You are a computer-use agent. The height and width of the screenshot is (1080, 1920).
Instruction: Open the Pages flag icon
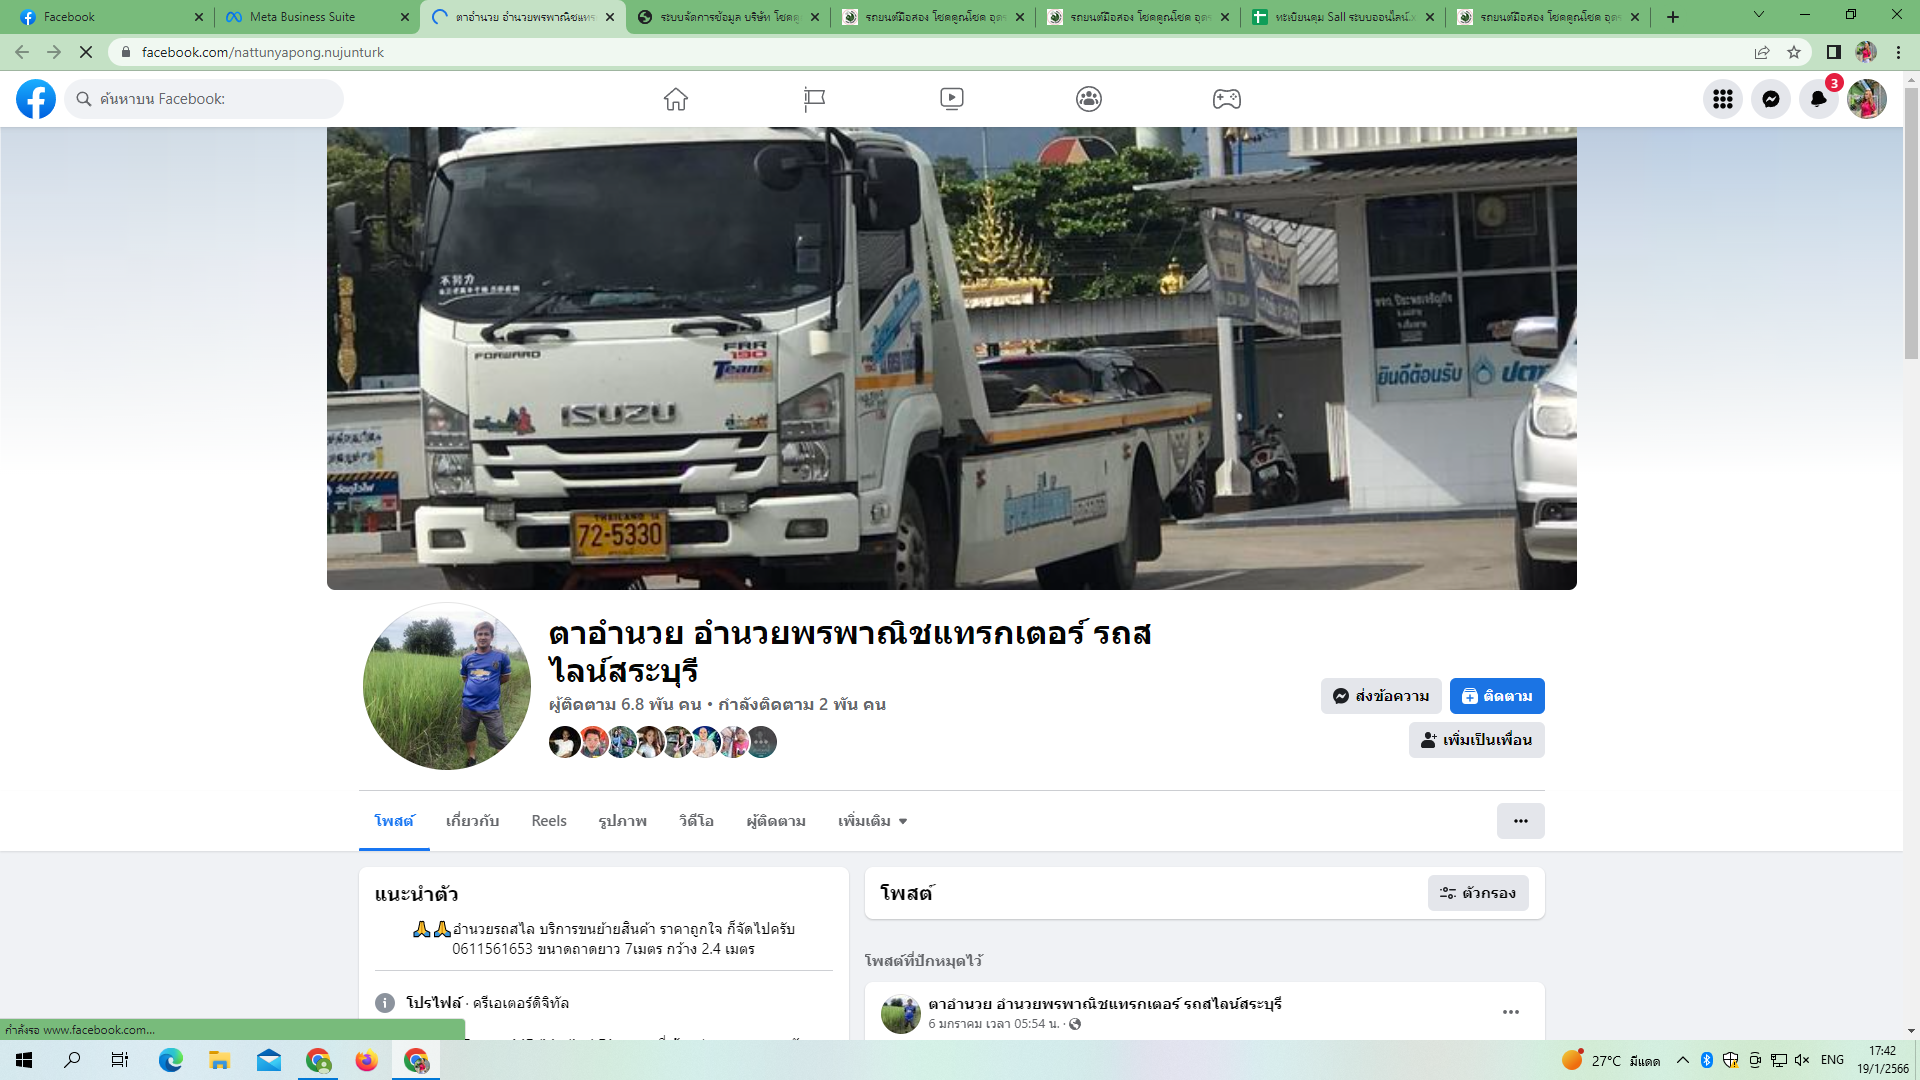coord(814,99)
